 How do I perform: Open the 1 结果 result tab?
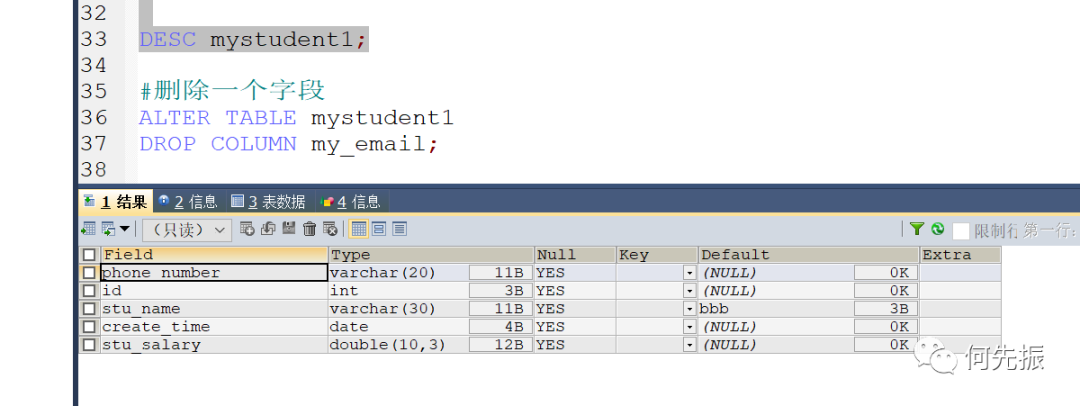116,201
